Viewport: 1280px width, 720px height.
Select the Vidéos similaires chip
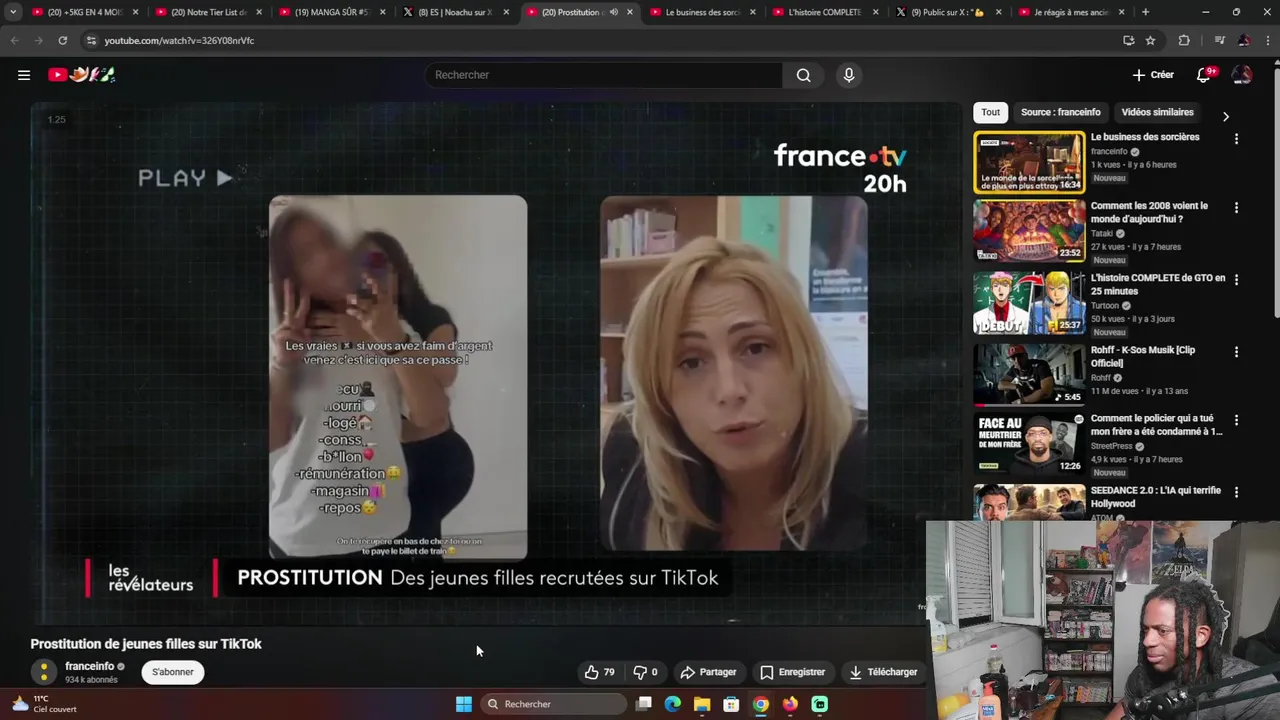point(1157,112)
